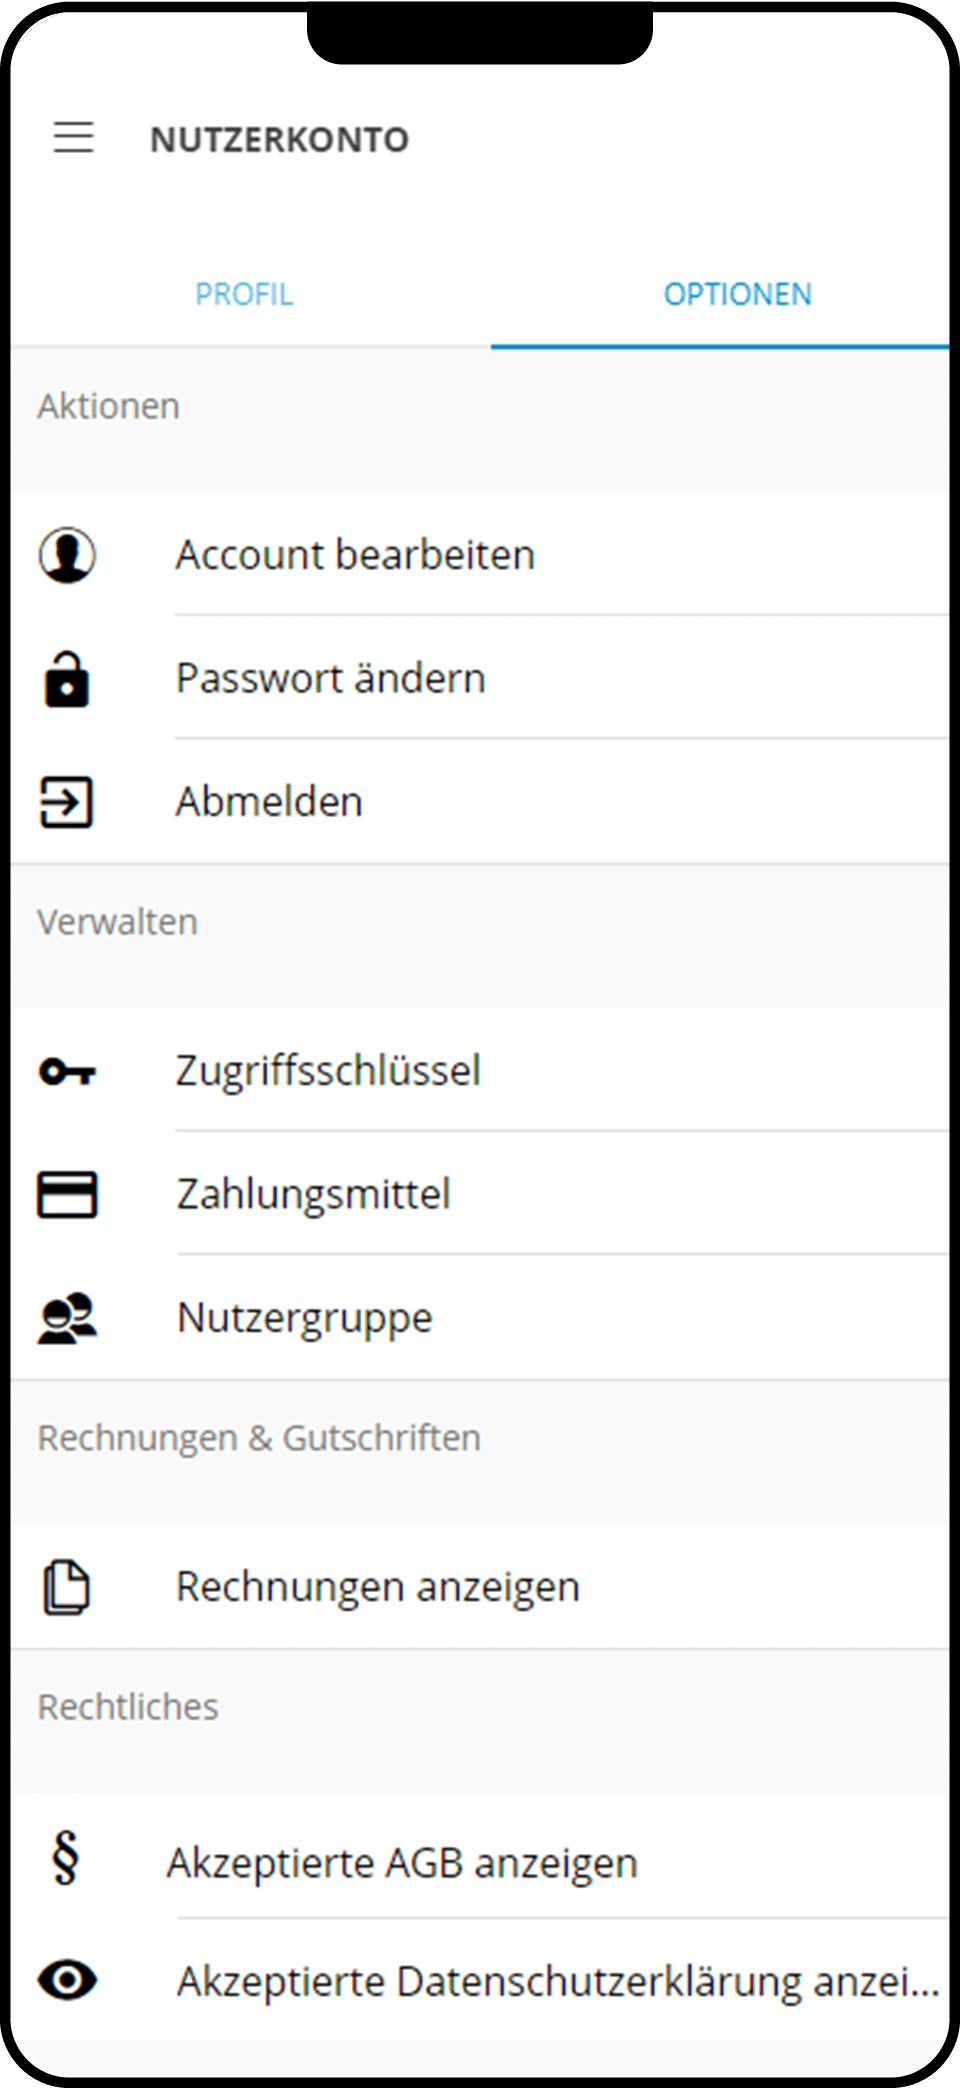
Task: Tap the group icon next to Nutzergruppe
Action: click(67, 1318)
